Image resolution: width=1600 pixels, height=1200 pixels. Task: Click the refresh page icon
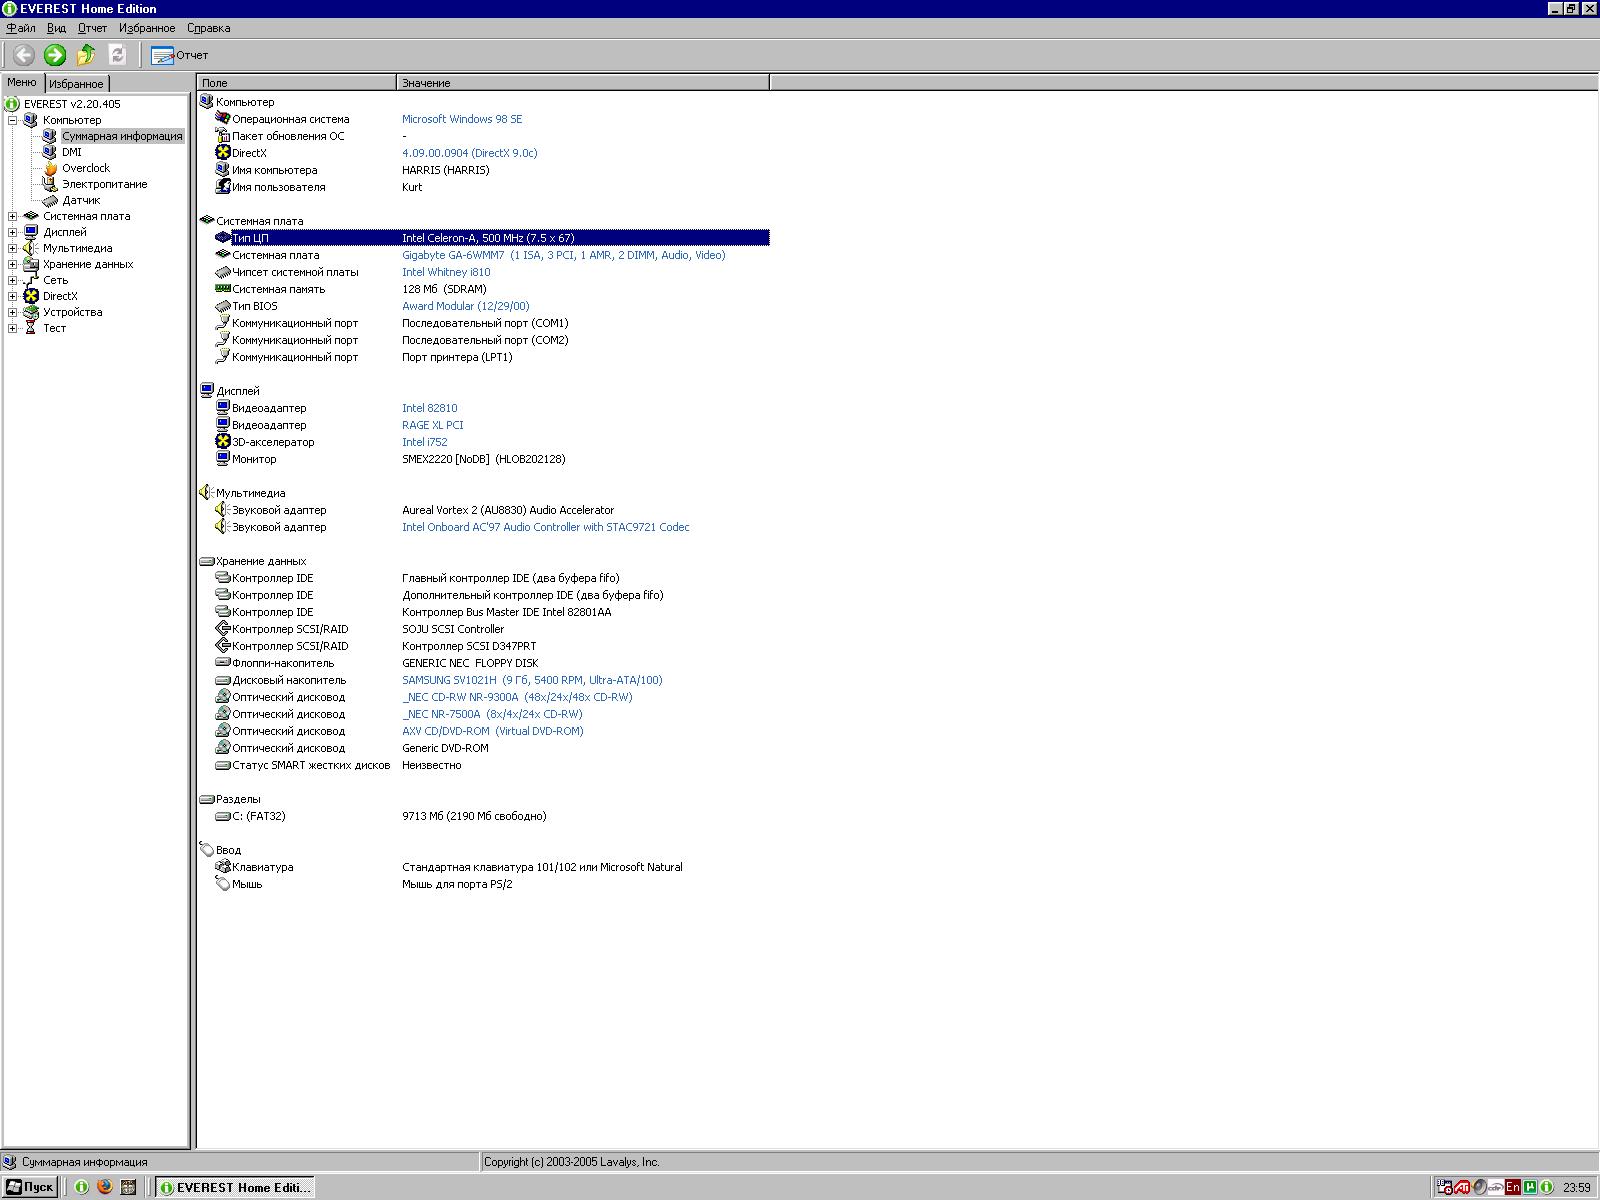118,55
